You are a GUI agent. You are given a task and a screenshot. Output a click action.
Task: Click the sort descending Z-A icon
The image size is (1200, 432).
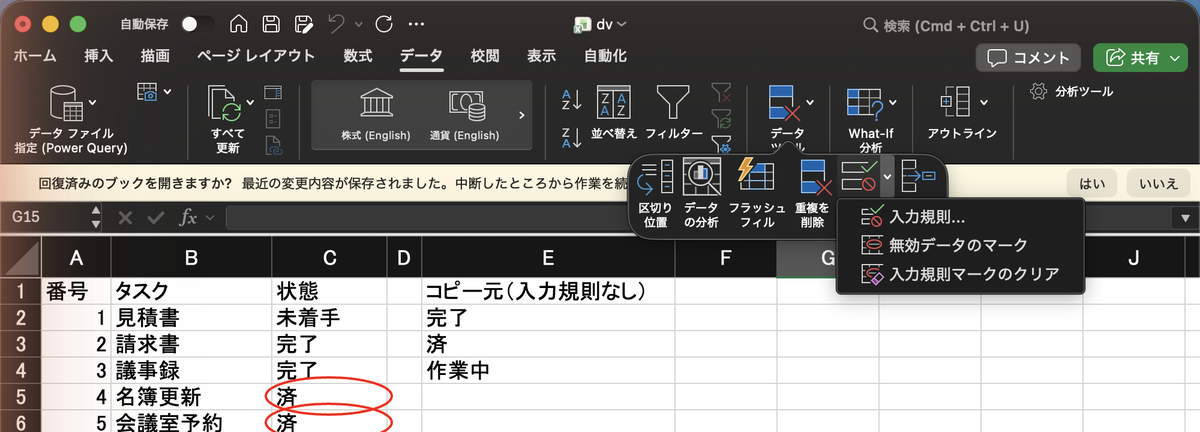572,136
